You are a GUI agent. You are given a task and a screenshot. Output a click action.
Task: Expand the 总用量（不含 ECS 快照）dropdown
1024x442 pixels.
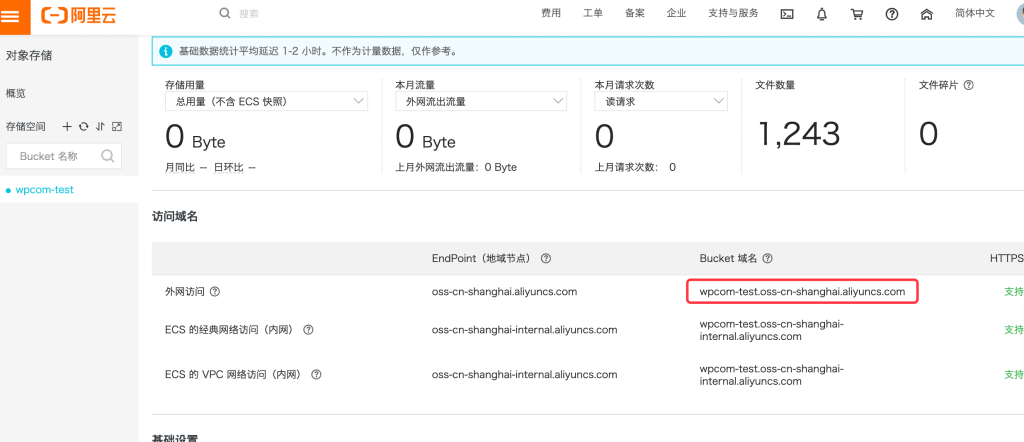[265, 101]
